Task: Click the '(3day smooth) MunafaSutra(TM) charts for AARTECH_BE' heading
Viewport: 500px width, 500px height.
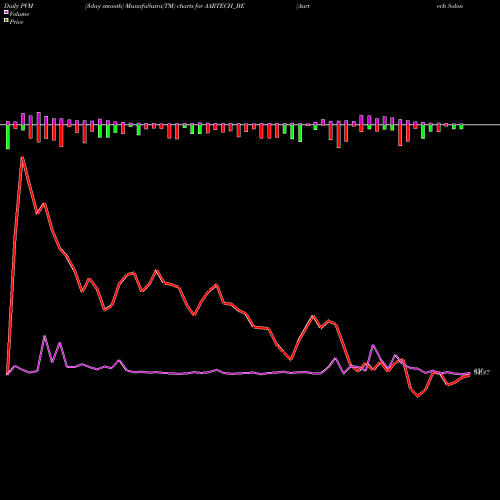Action: coord(165,6)
